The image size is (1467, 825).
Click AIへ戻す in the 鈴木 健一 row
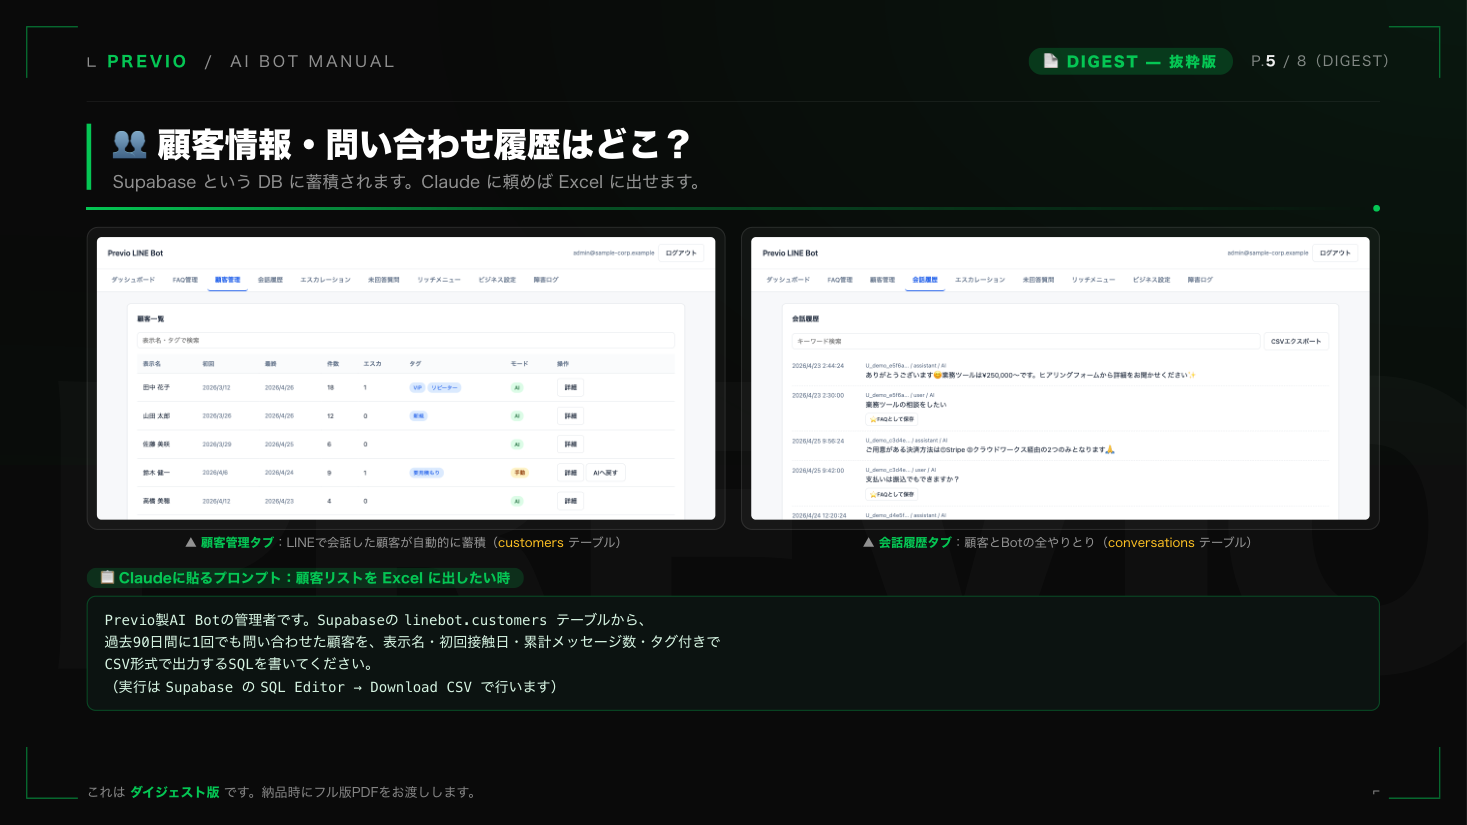click(605, 472)
